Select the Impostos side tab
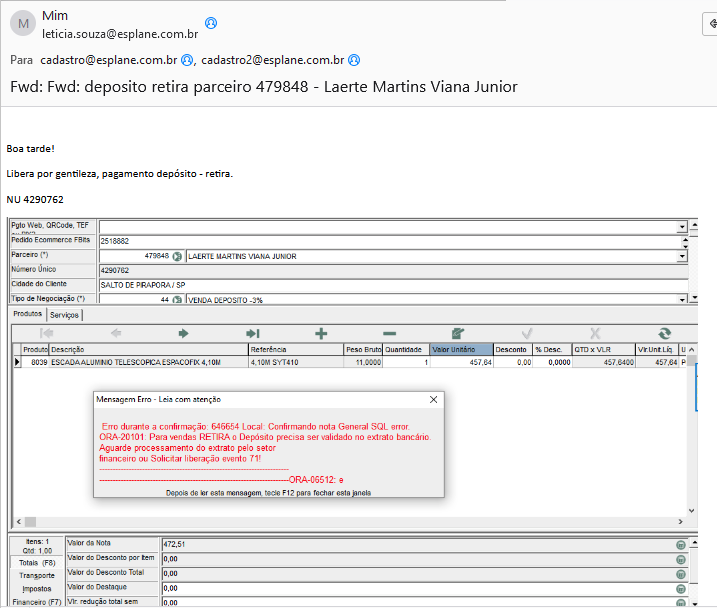 pos(37,589)
